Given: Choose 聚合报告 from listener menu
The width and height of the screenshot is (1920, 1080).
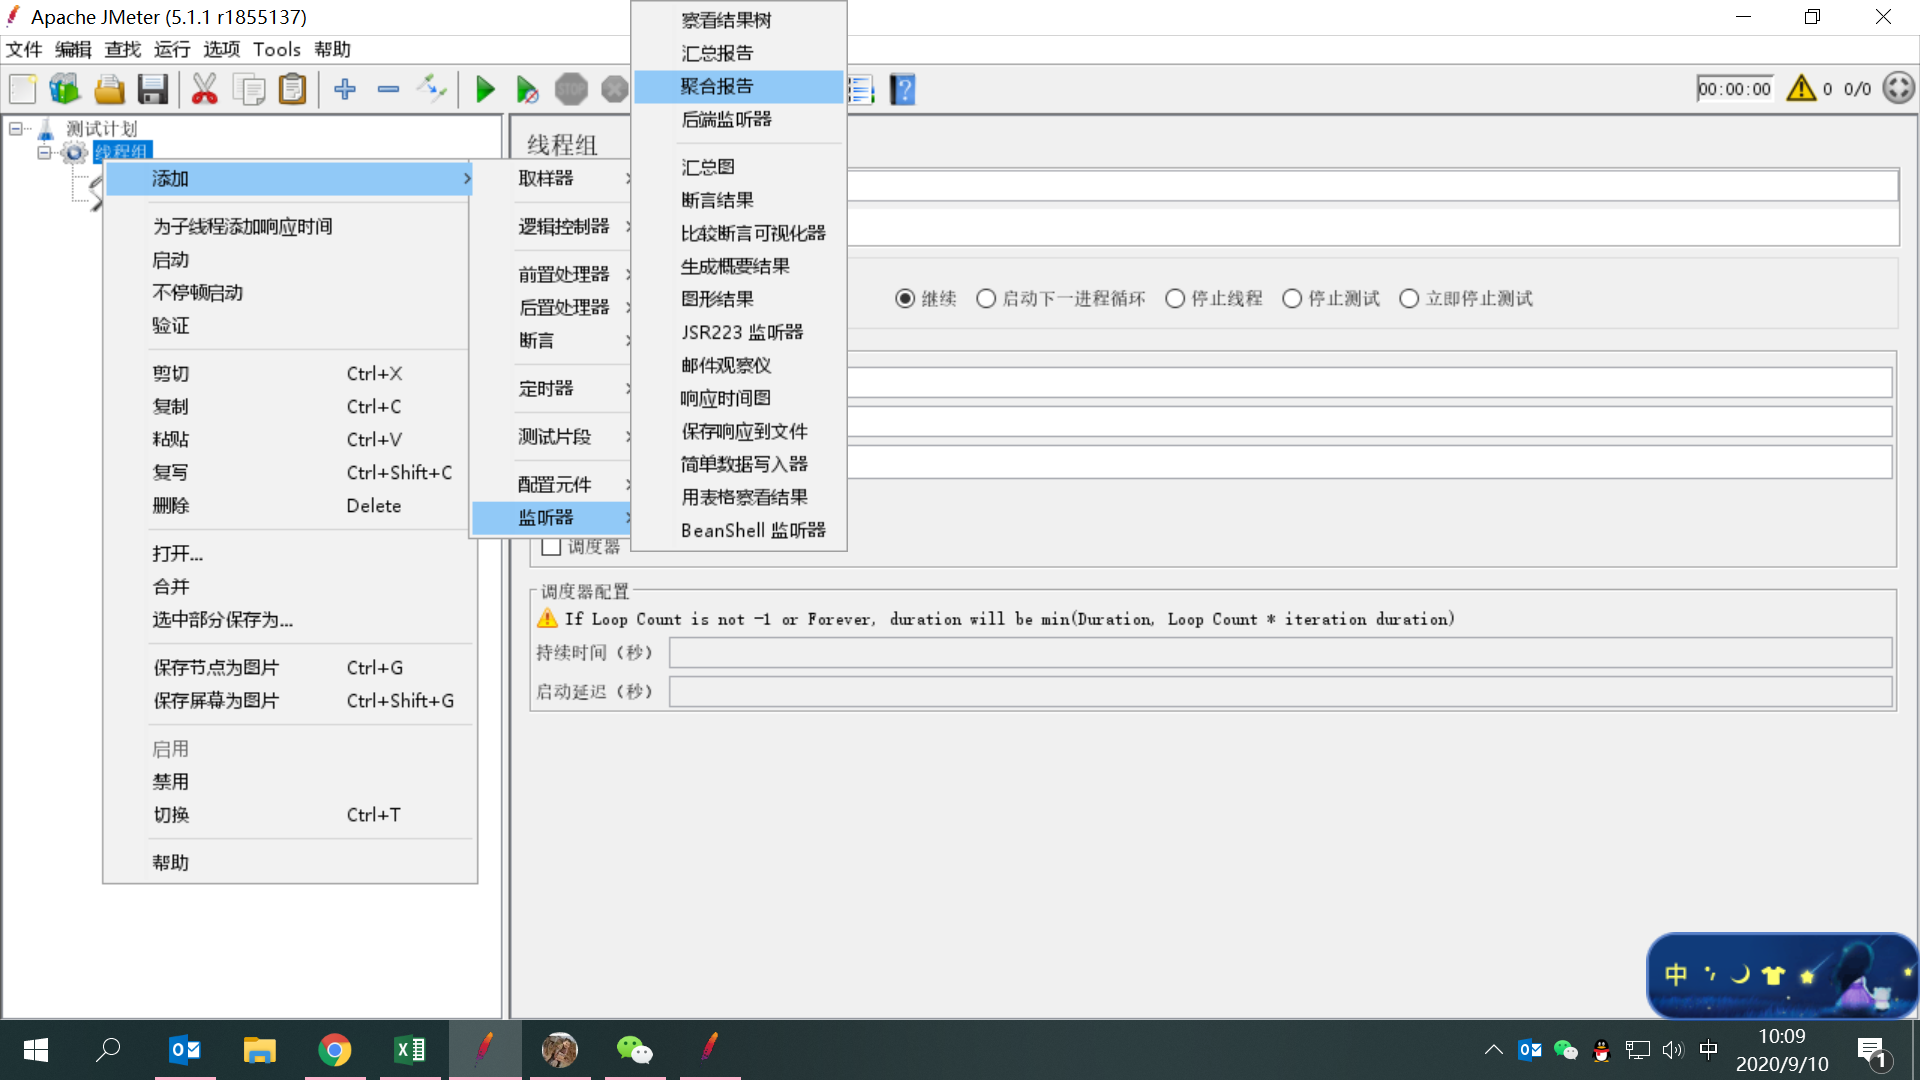Looking at the screenshot, I should tap(718, 87).
